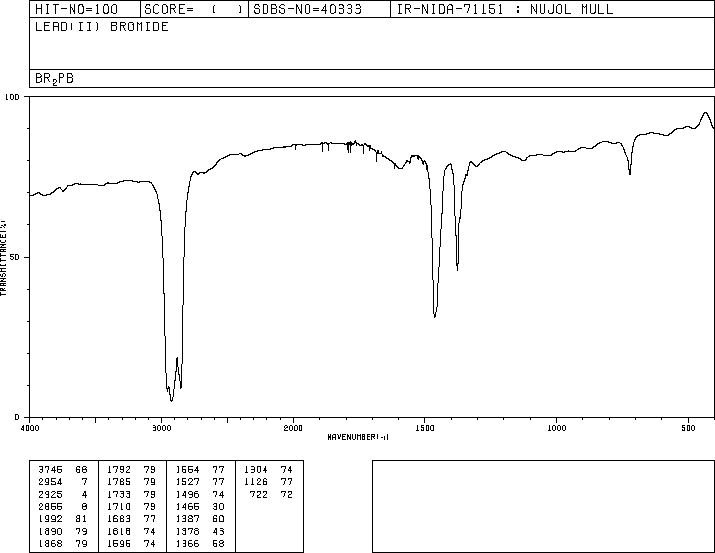This screenshot has width=715, height=553.
Task: Click the 2000 x-axis tick label
Action: tap(293, 428)
